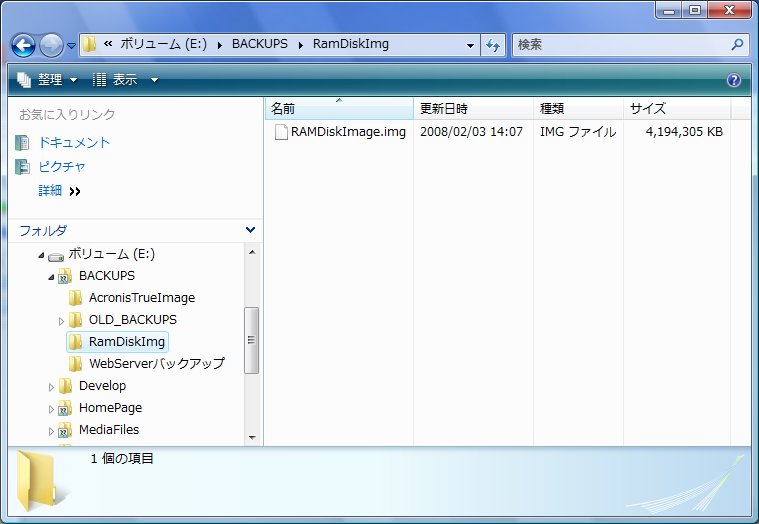Click the blue Help question mark icon
The image size is (759, 524).
734,80
